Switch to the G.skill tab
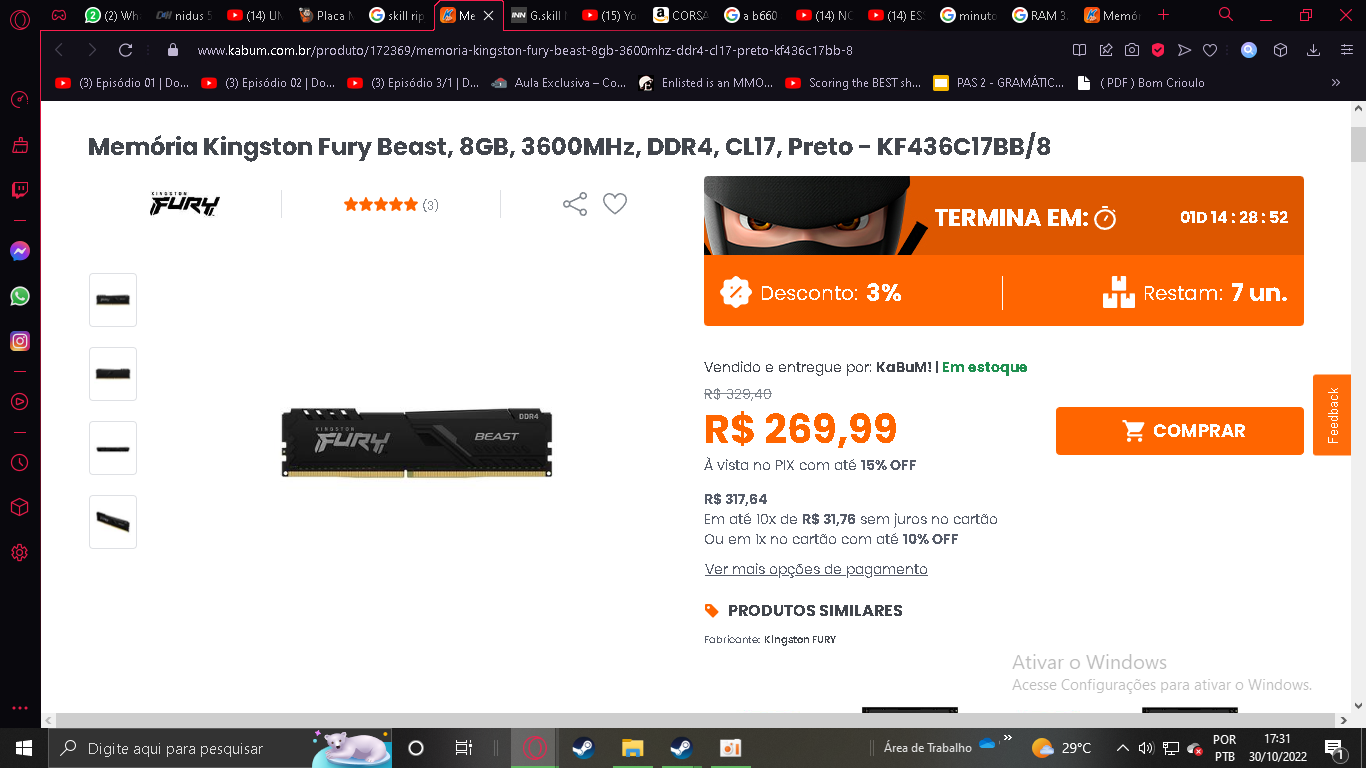The height and width of the screenshot is (768, 1366). point(538,15)
